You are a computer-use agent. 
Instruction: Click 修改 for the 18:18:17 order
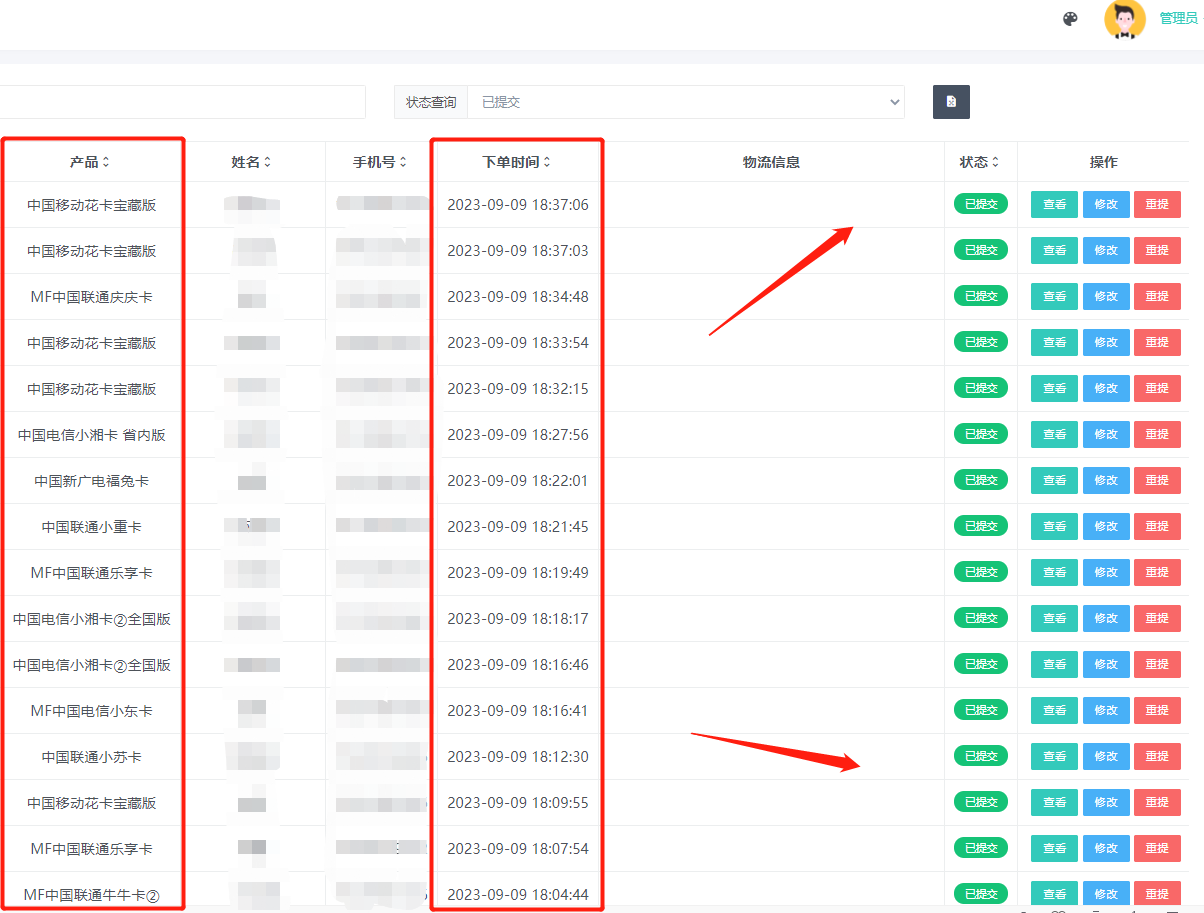[1106, 619]
